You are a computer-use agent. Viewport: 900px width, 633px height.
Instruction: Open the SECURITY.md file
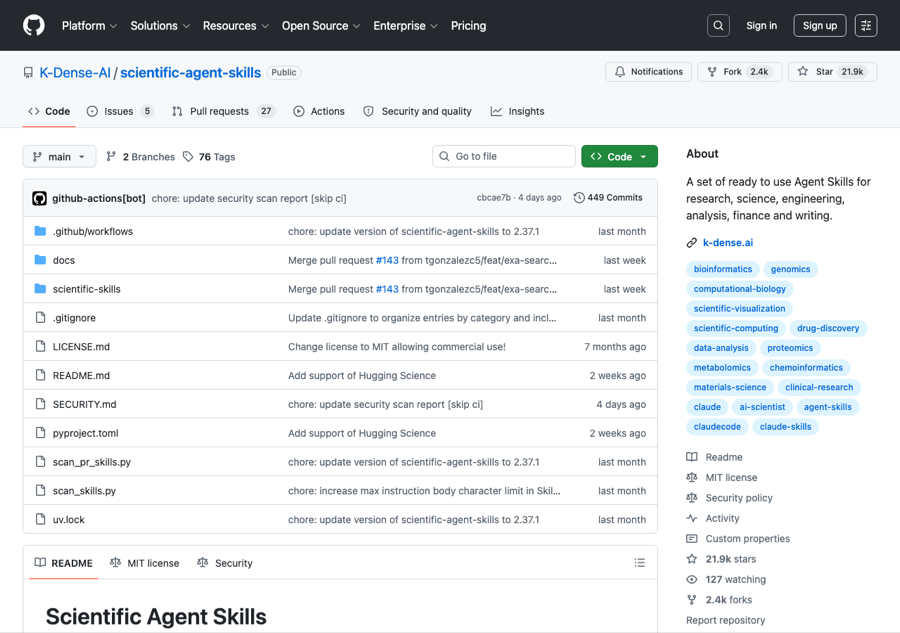click(84, 404)
